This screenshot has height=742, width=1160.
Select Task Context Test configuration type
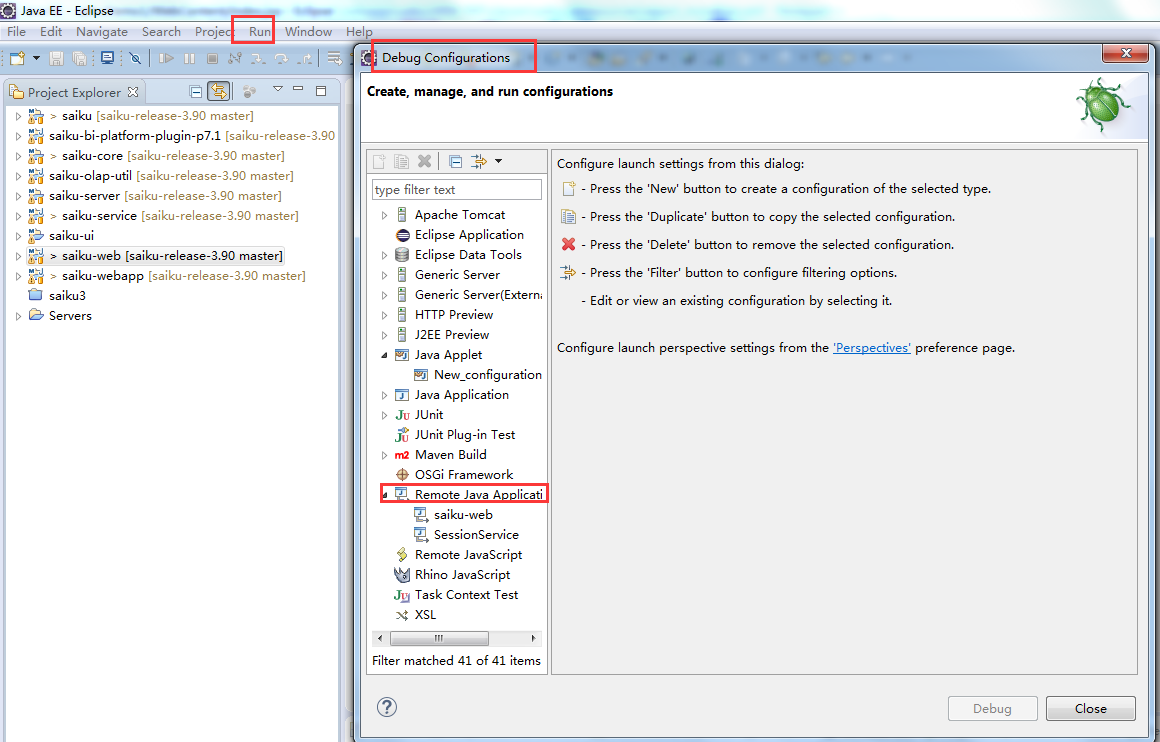click(466, 594)
